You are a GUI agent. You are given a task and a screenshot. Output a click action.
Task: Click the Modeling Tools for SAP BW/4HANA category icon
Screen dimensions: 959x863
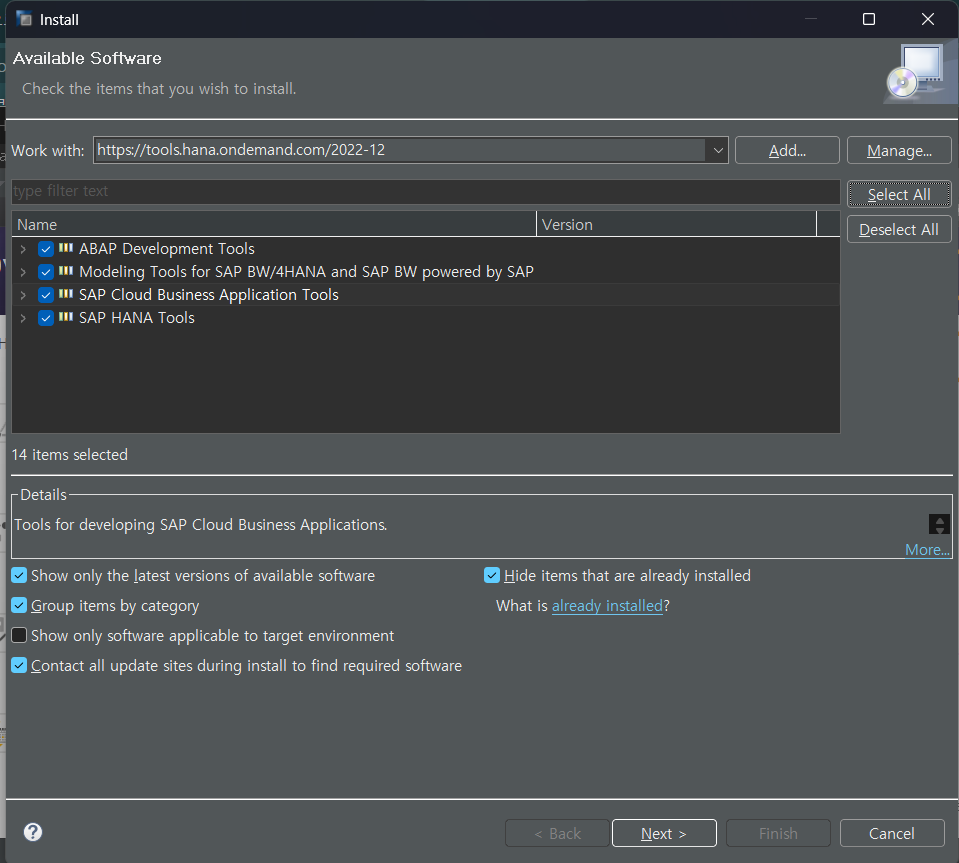pyautogui.click(x=65, y=271)
